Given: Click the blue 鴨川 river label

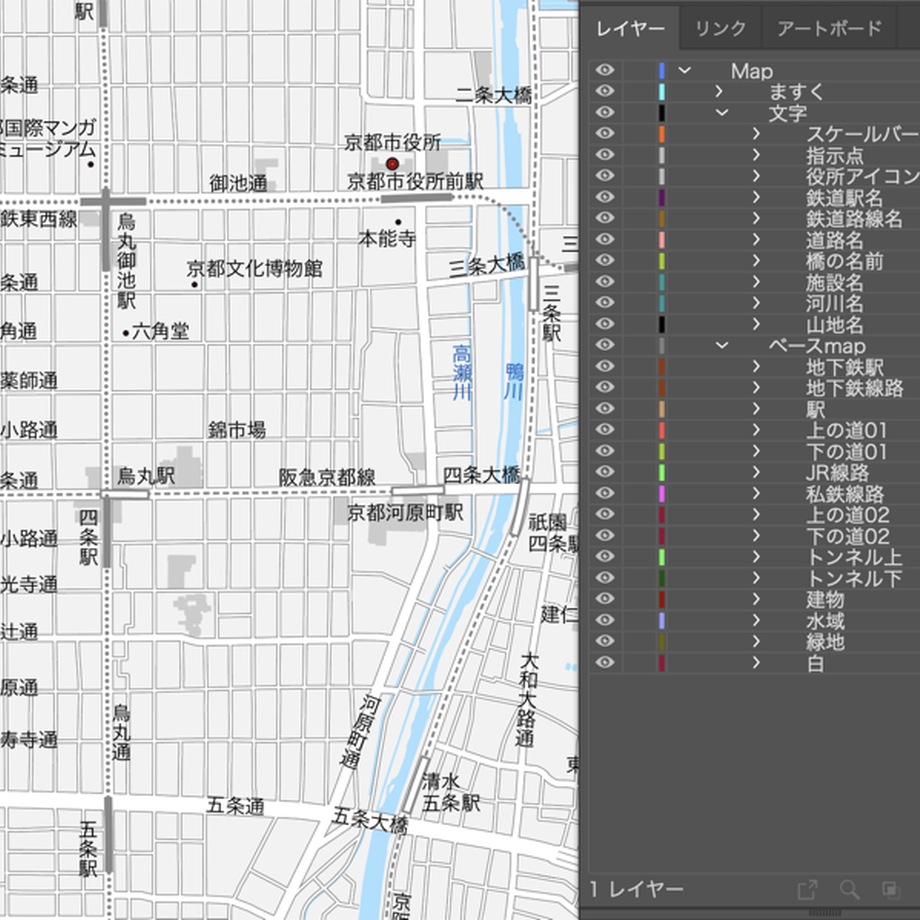Looking at the screenshot, I should tap(514, 381).
